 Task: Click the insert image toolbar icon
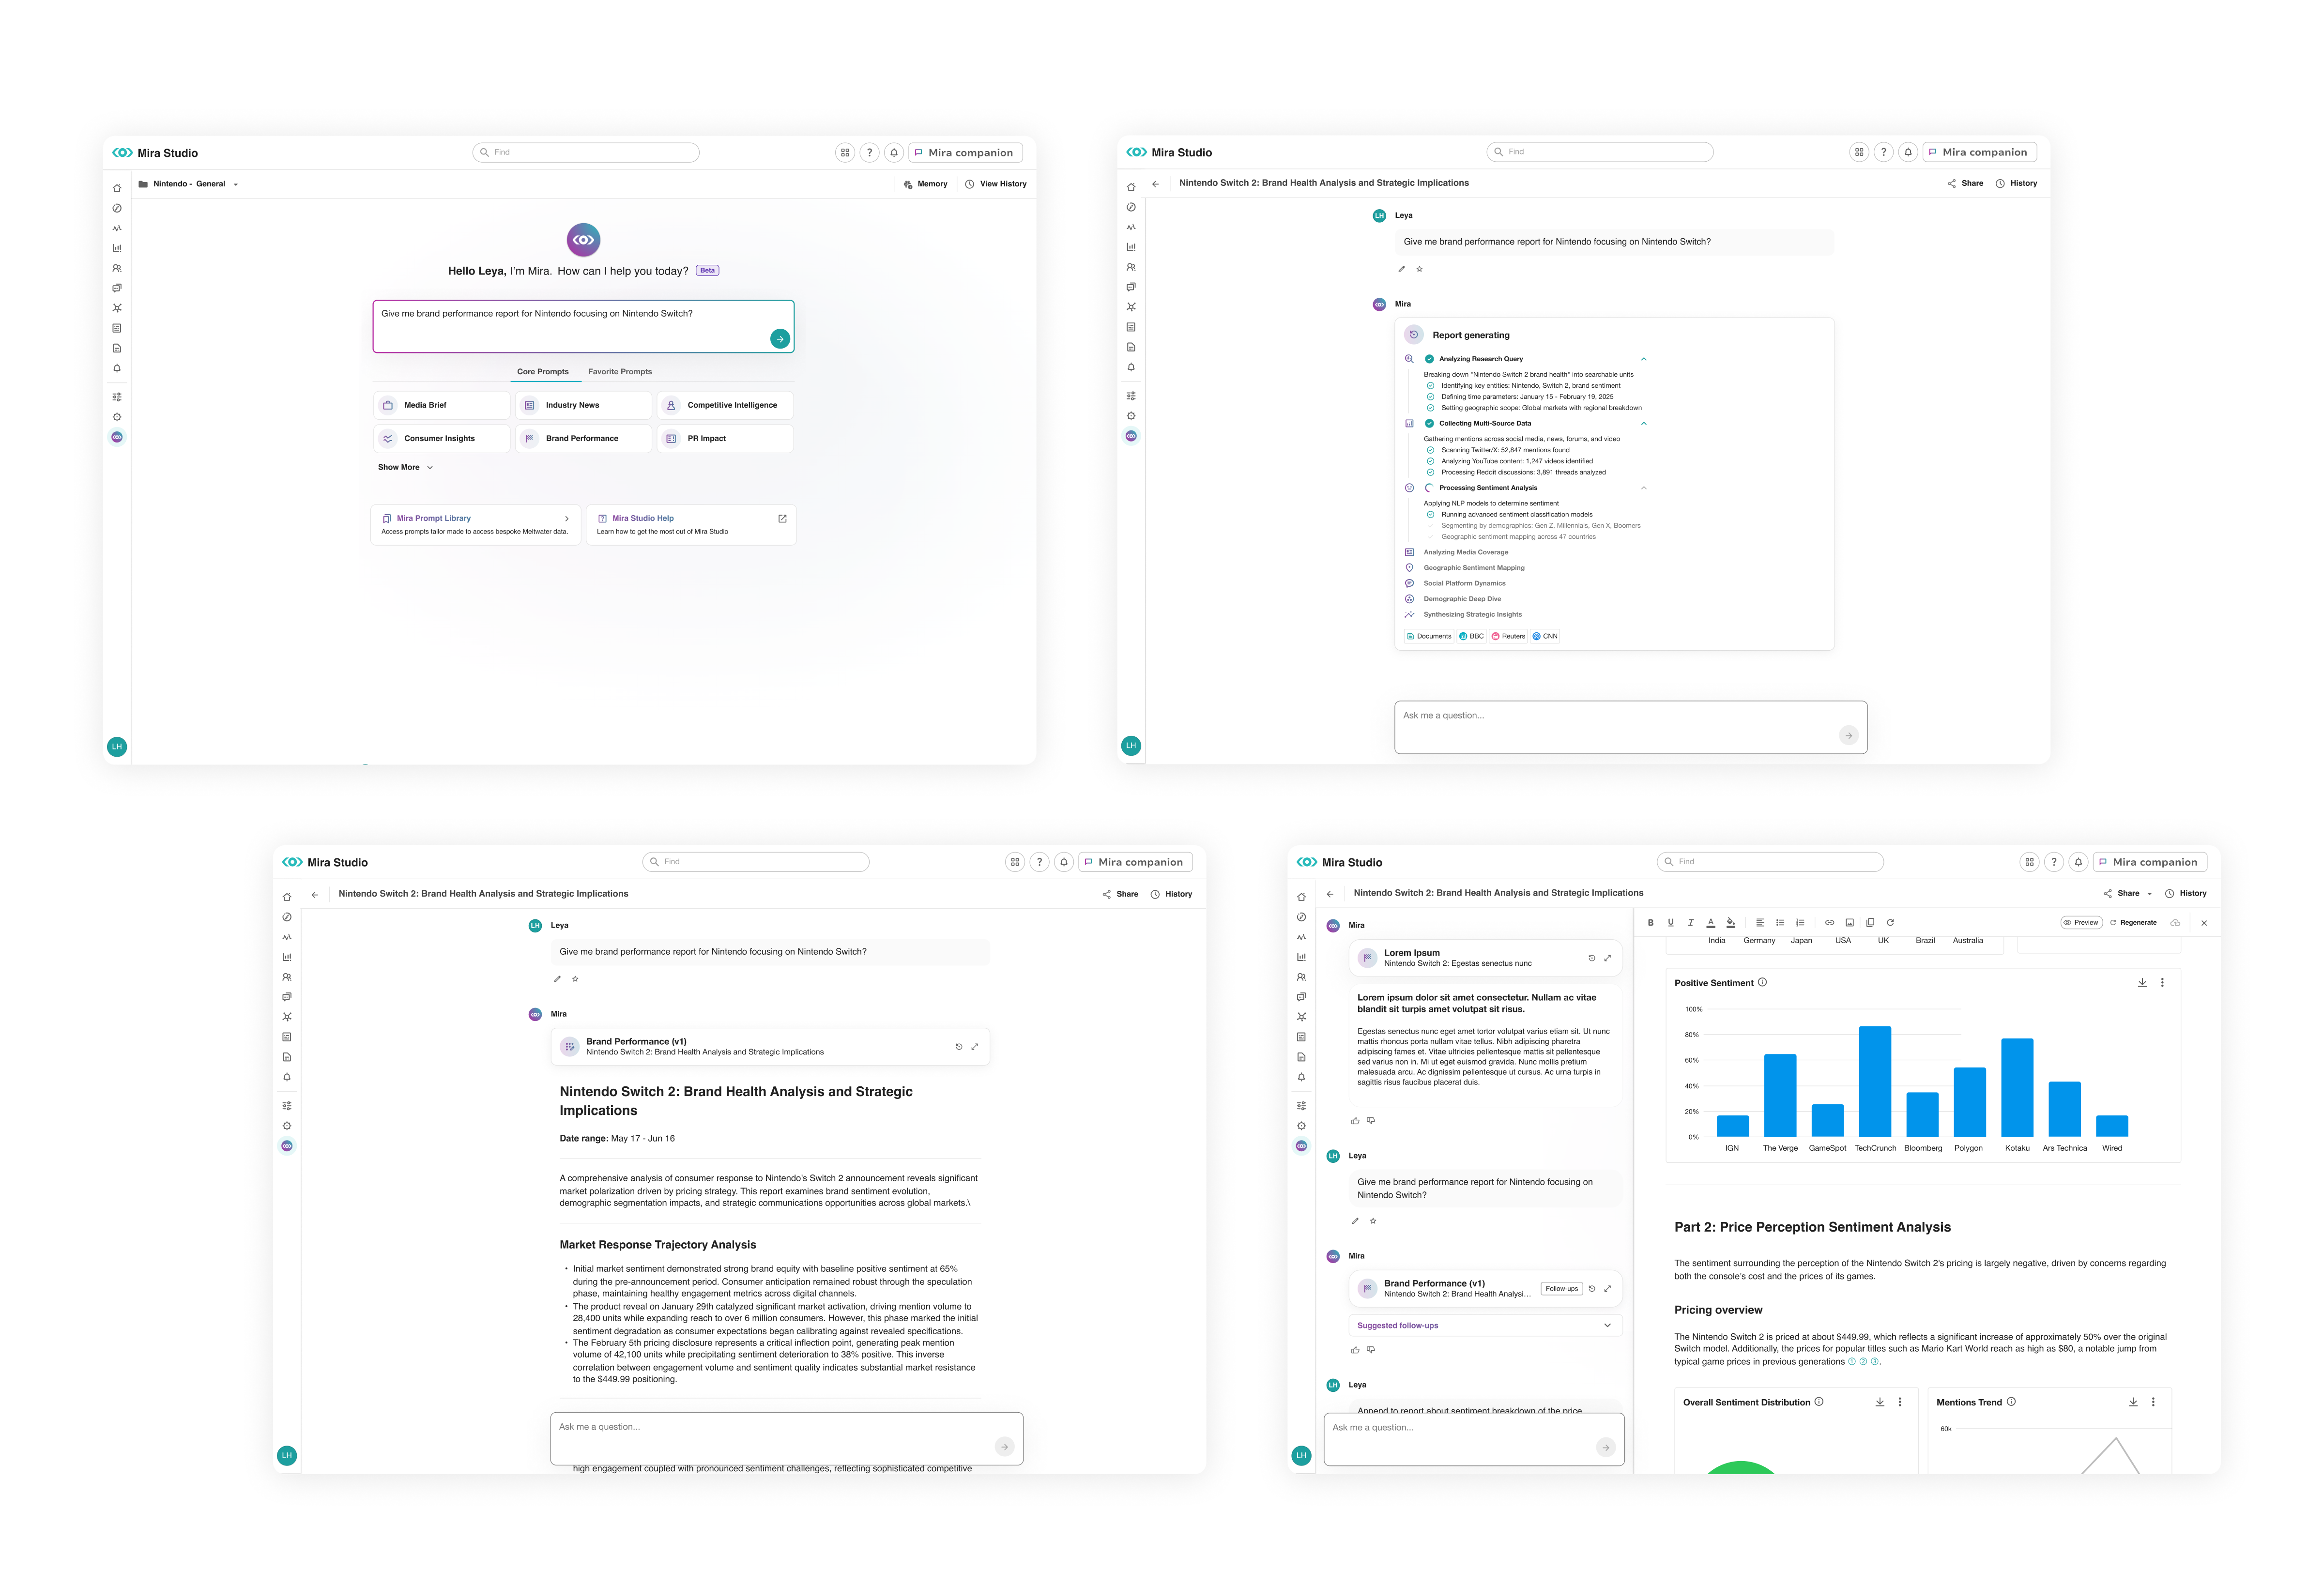(1849, 923)
